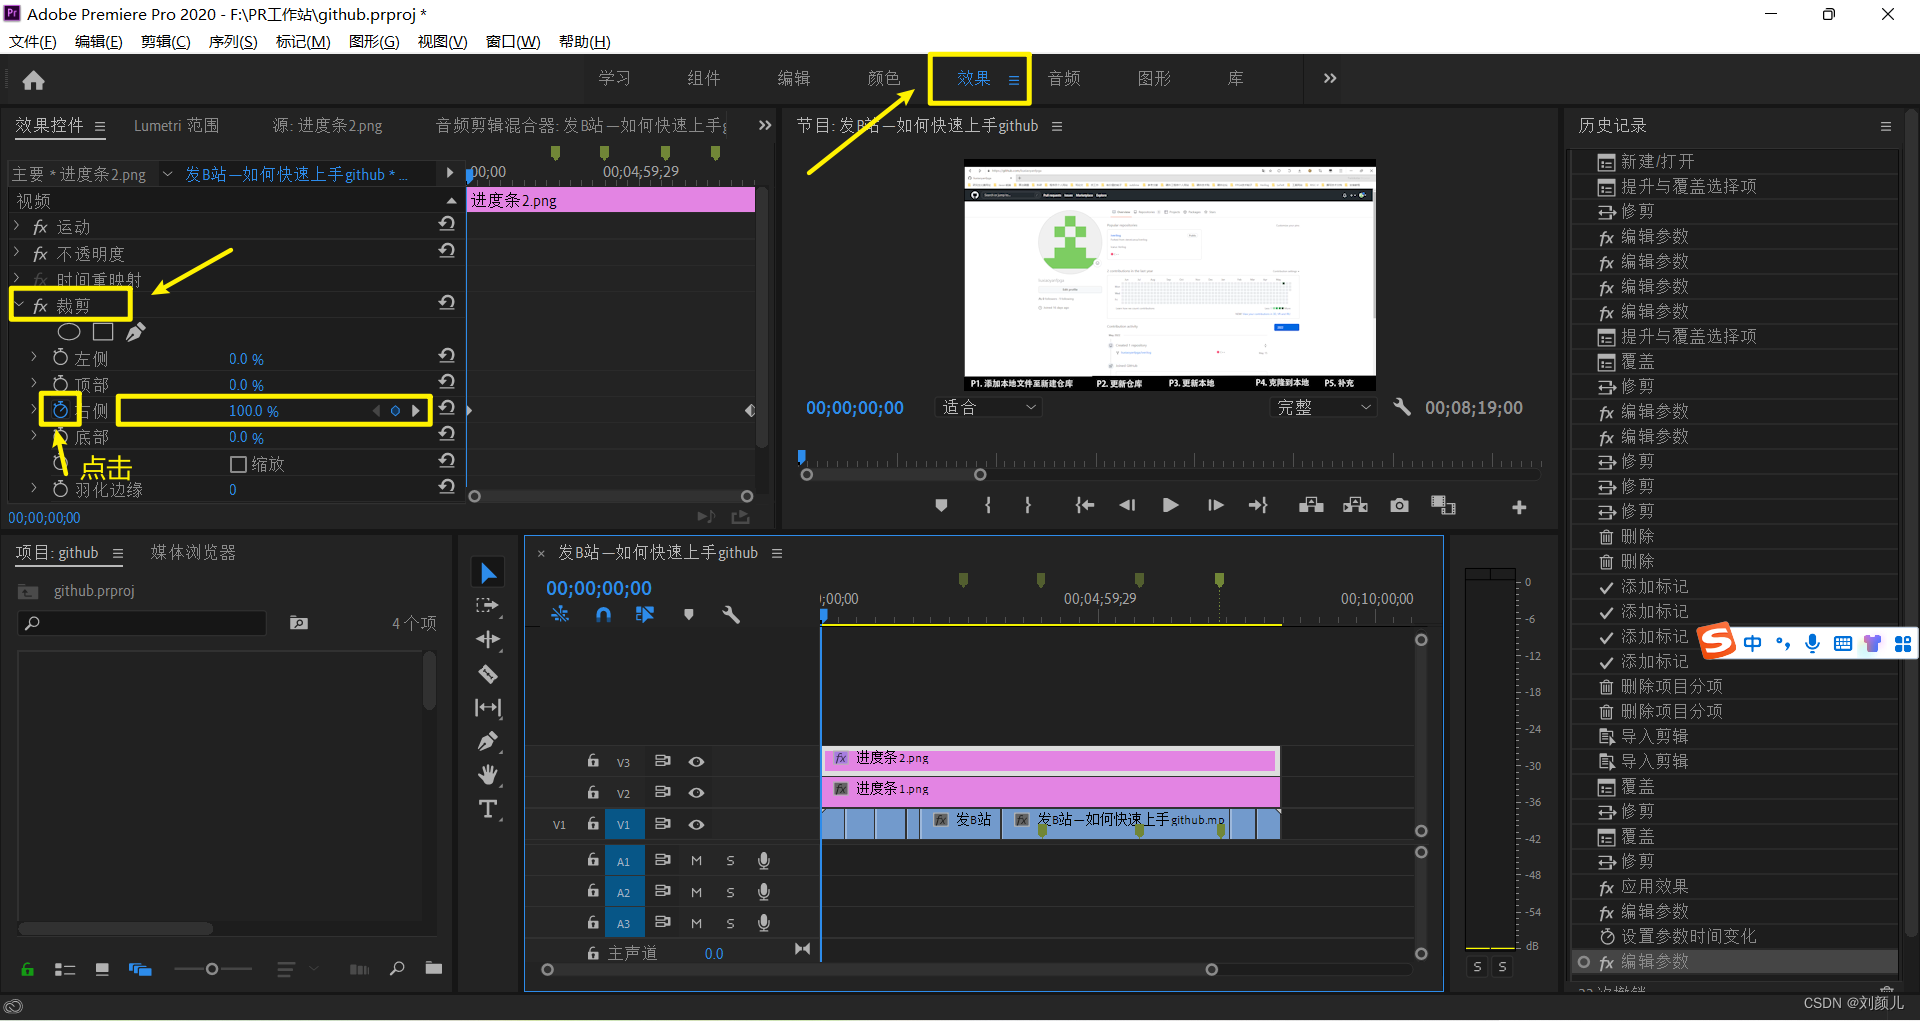Play the sequence in program monitor
Image resolution: width=1920 pixels, height=1021 pixels.
click(1170, 506)
